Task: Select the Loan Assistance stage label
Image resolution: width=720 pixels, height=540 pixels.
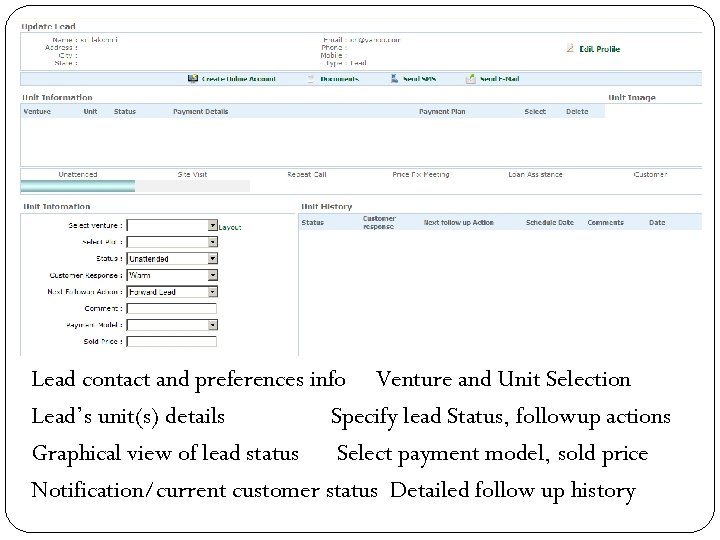Action: coord(535,174)
